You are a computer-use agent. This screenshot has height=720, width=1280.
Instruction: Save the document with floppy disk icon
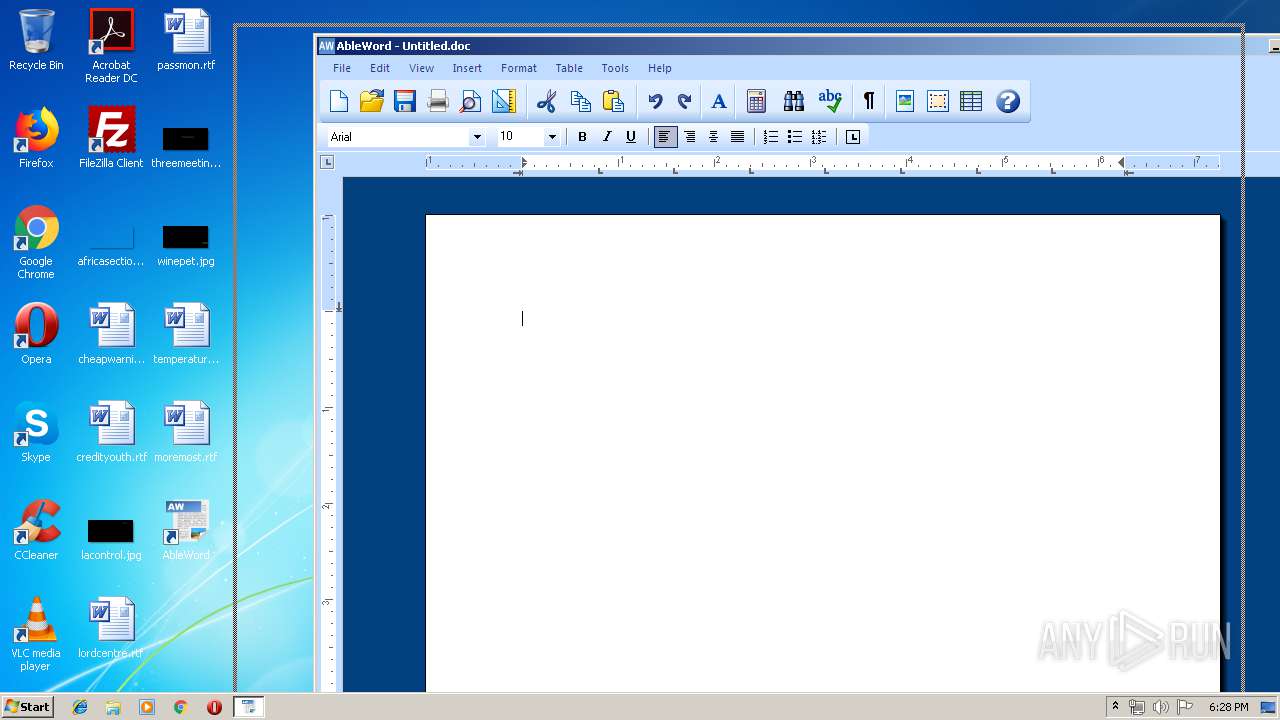tap(404, 101)
